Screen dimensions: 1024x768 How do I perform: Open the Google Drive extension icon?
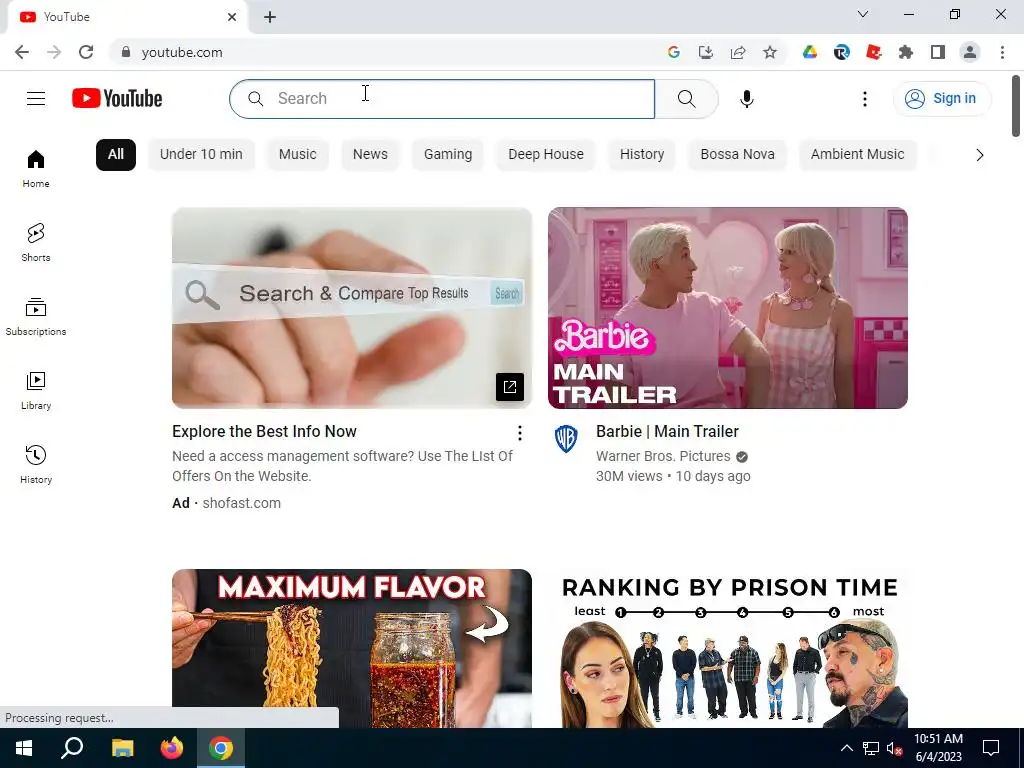click(x=810, y=52)
